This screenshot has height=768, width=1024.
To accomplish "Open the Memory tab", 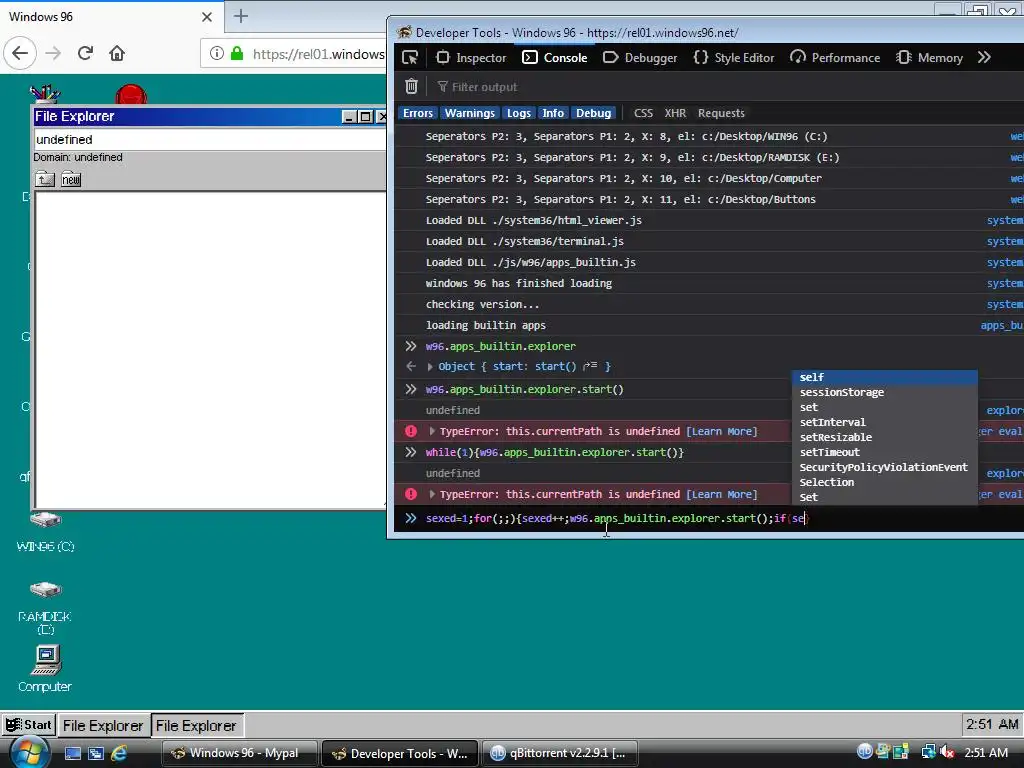I will pyautogui.click(x=929, y=57).
